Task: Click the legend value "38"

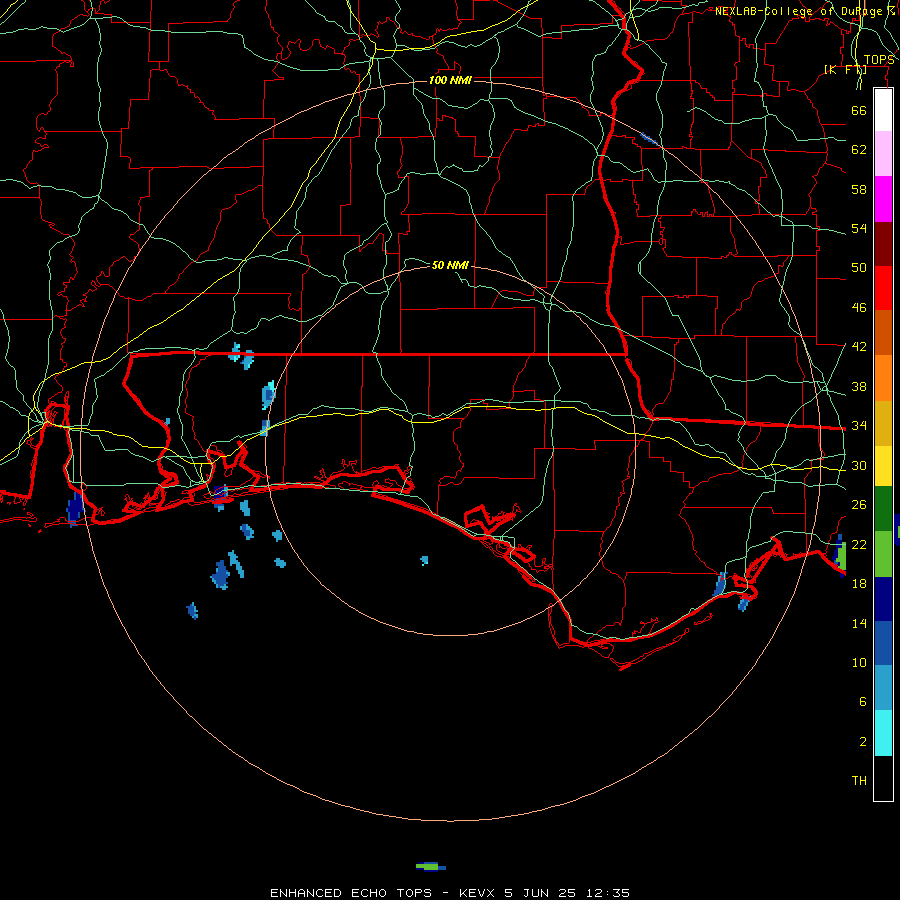Action: pos(859,386)
